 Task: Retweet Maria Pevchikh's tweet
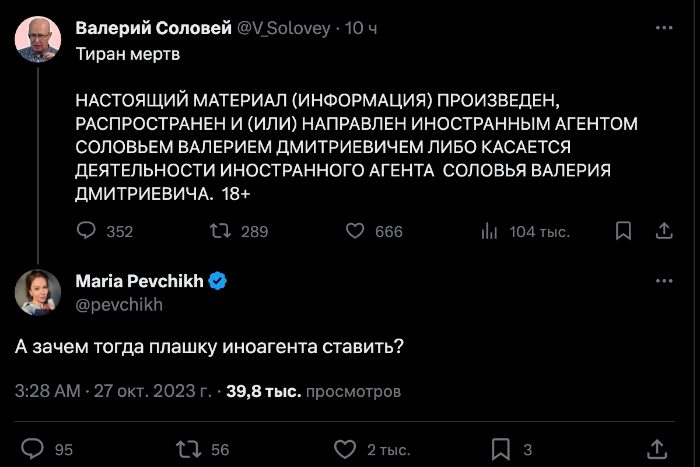coord(187,448)
